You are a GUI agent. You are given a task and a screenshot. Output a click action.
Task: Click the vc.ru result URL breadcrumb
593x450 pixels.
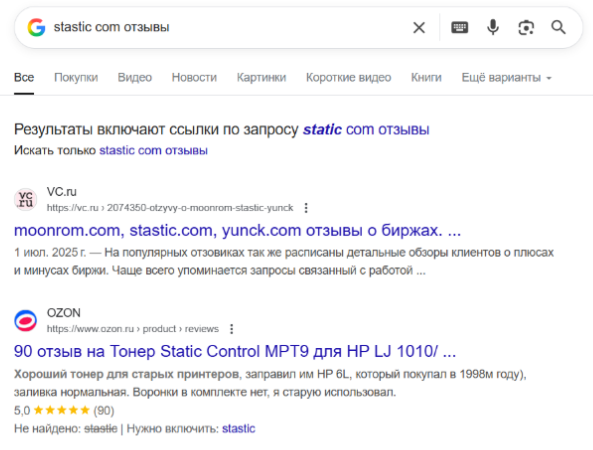click(x=170, y=208)
